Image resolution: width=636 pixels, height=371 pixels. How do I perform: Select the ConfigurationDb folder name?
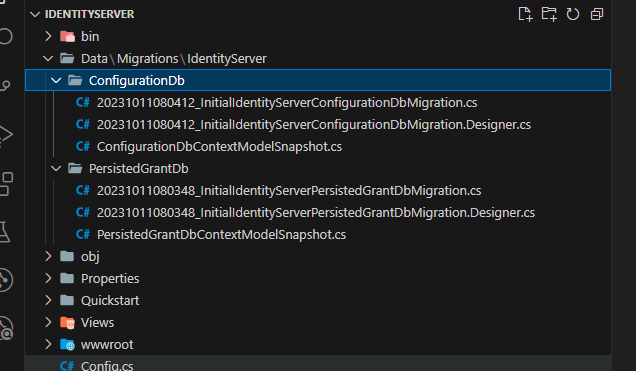pos(137,81)
